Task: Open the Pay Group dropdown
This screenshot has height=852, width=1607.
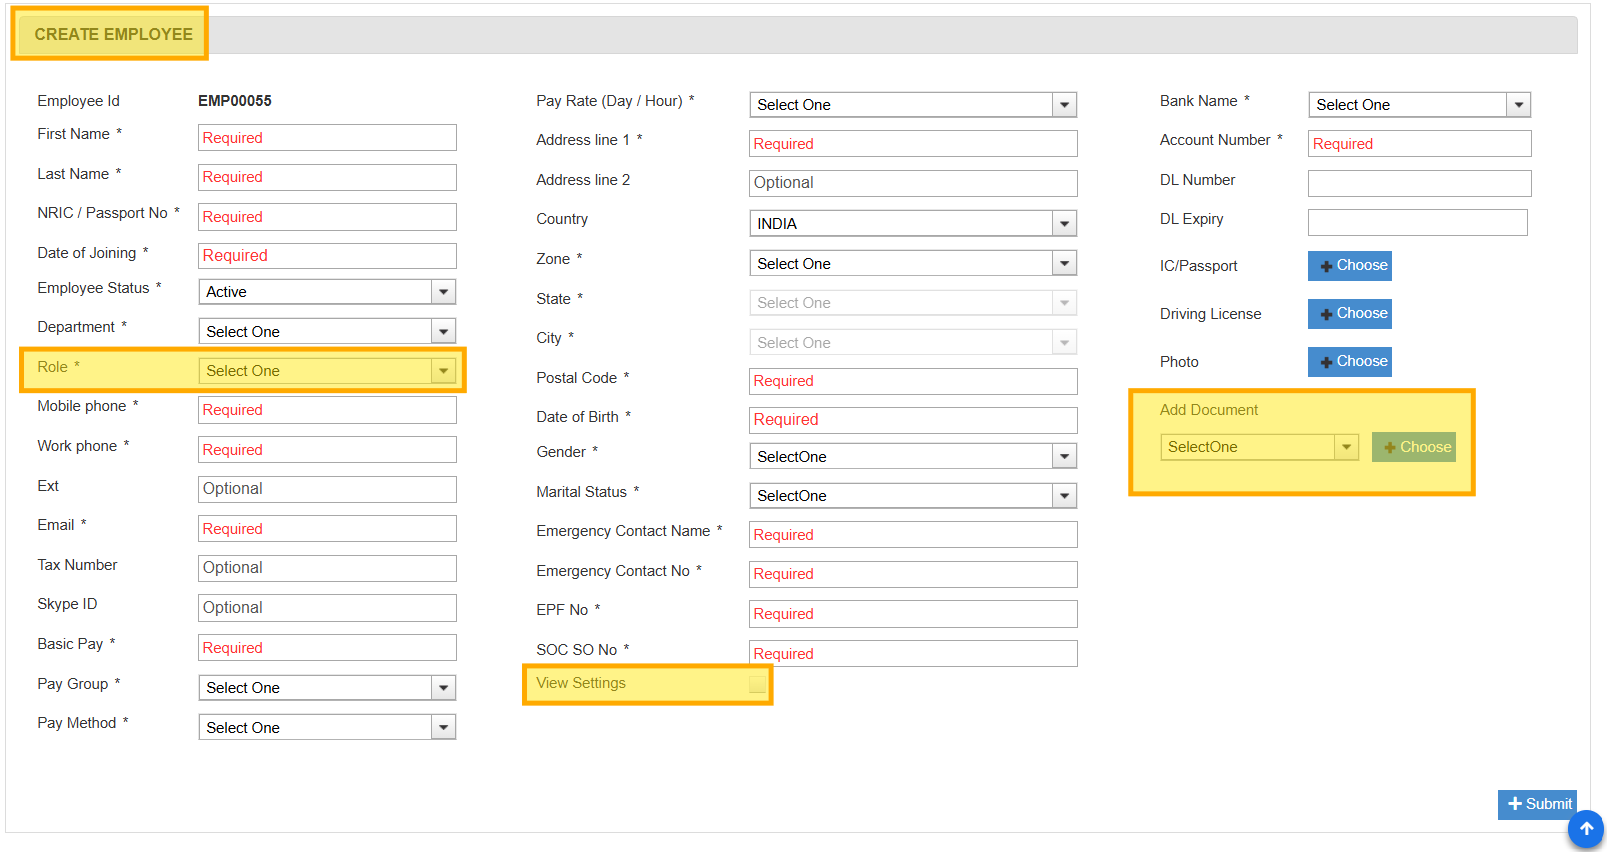Action: (327, 688)
